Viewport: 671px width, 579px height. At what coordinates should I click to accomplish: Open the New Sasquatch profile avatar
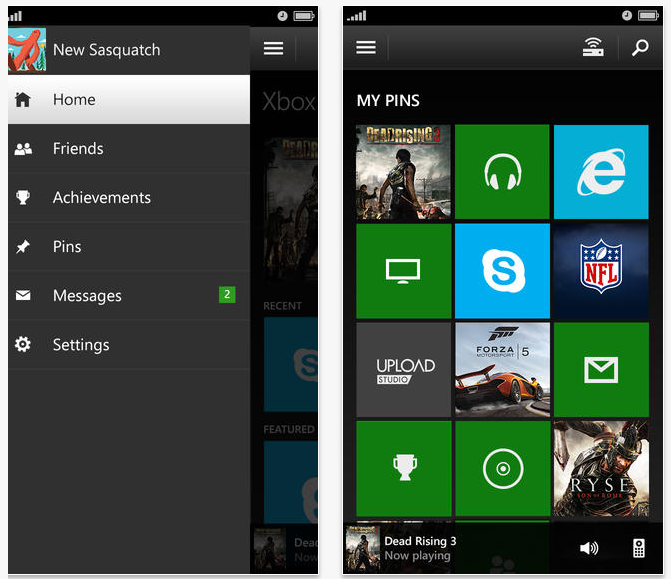tap(27, 50)
